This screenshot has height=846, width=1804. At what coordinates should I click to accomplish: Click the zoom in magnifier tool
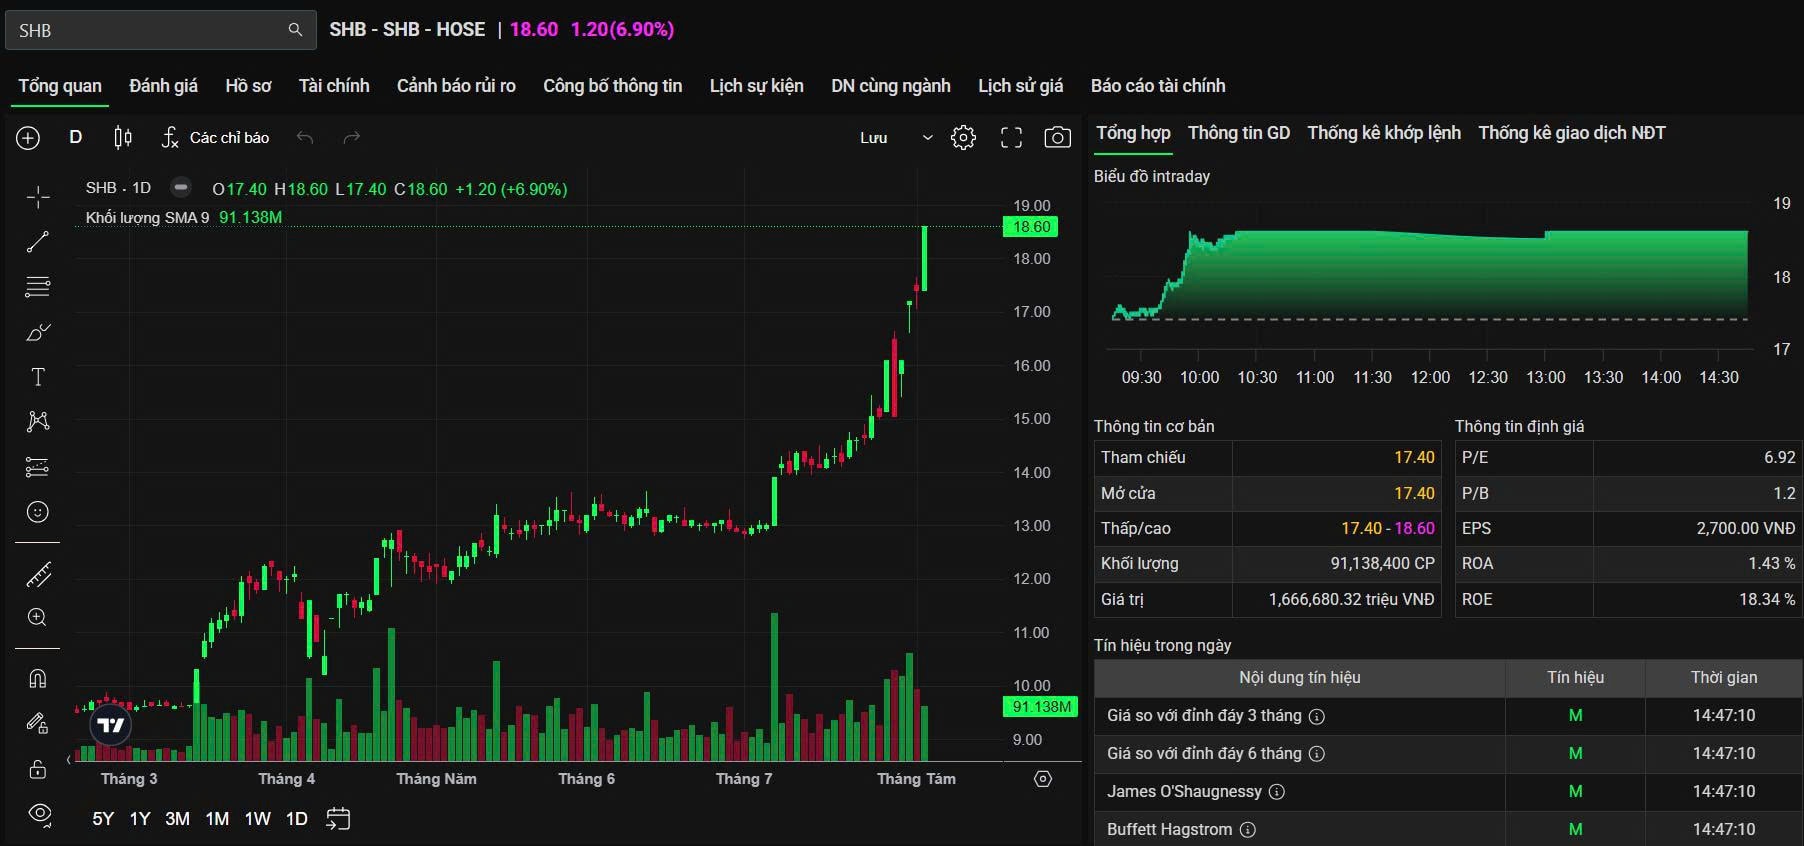coord(38,617)
